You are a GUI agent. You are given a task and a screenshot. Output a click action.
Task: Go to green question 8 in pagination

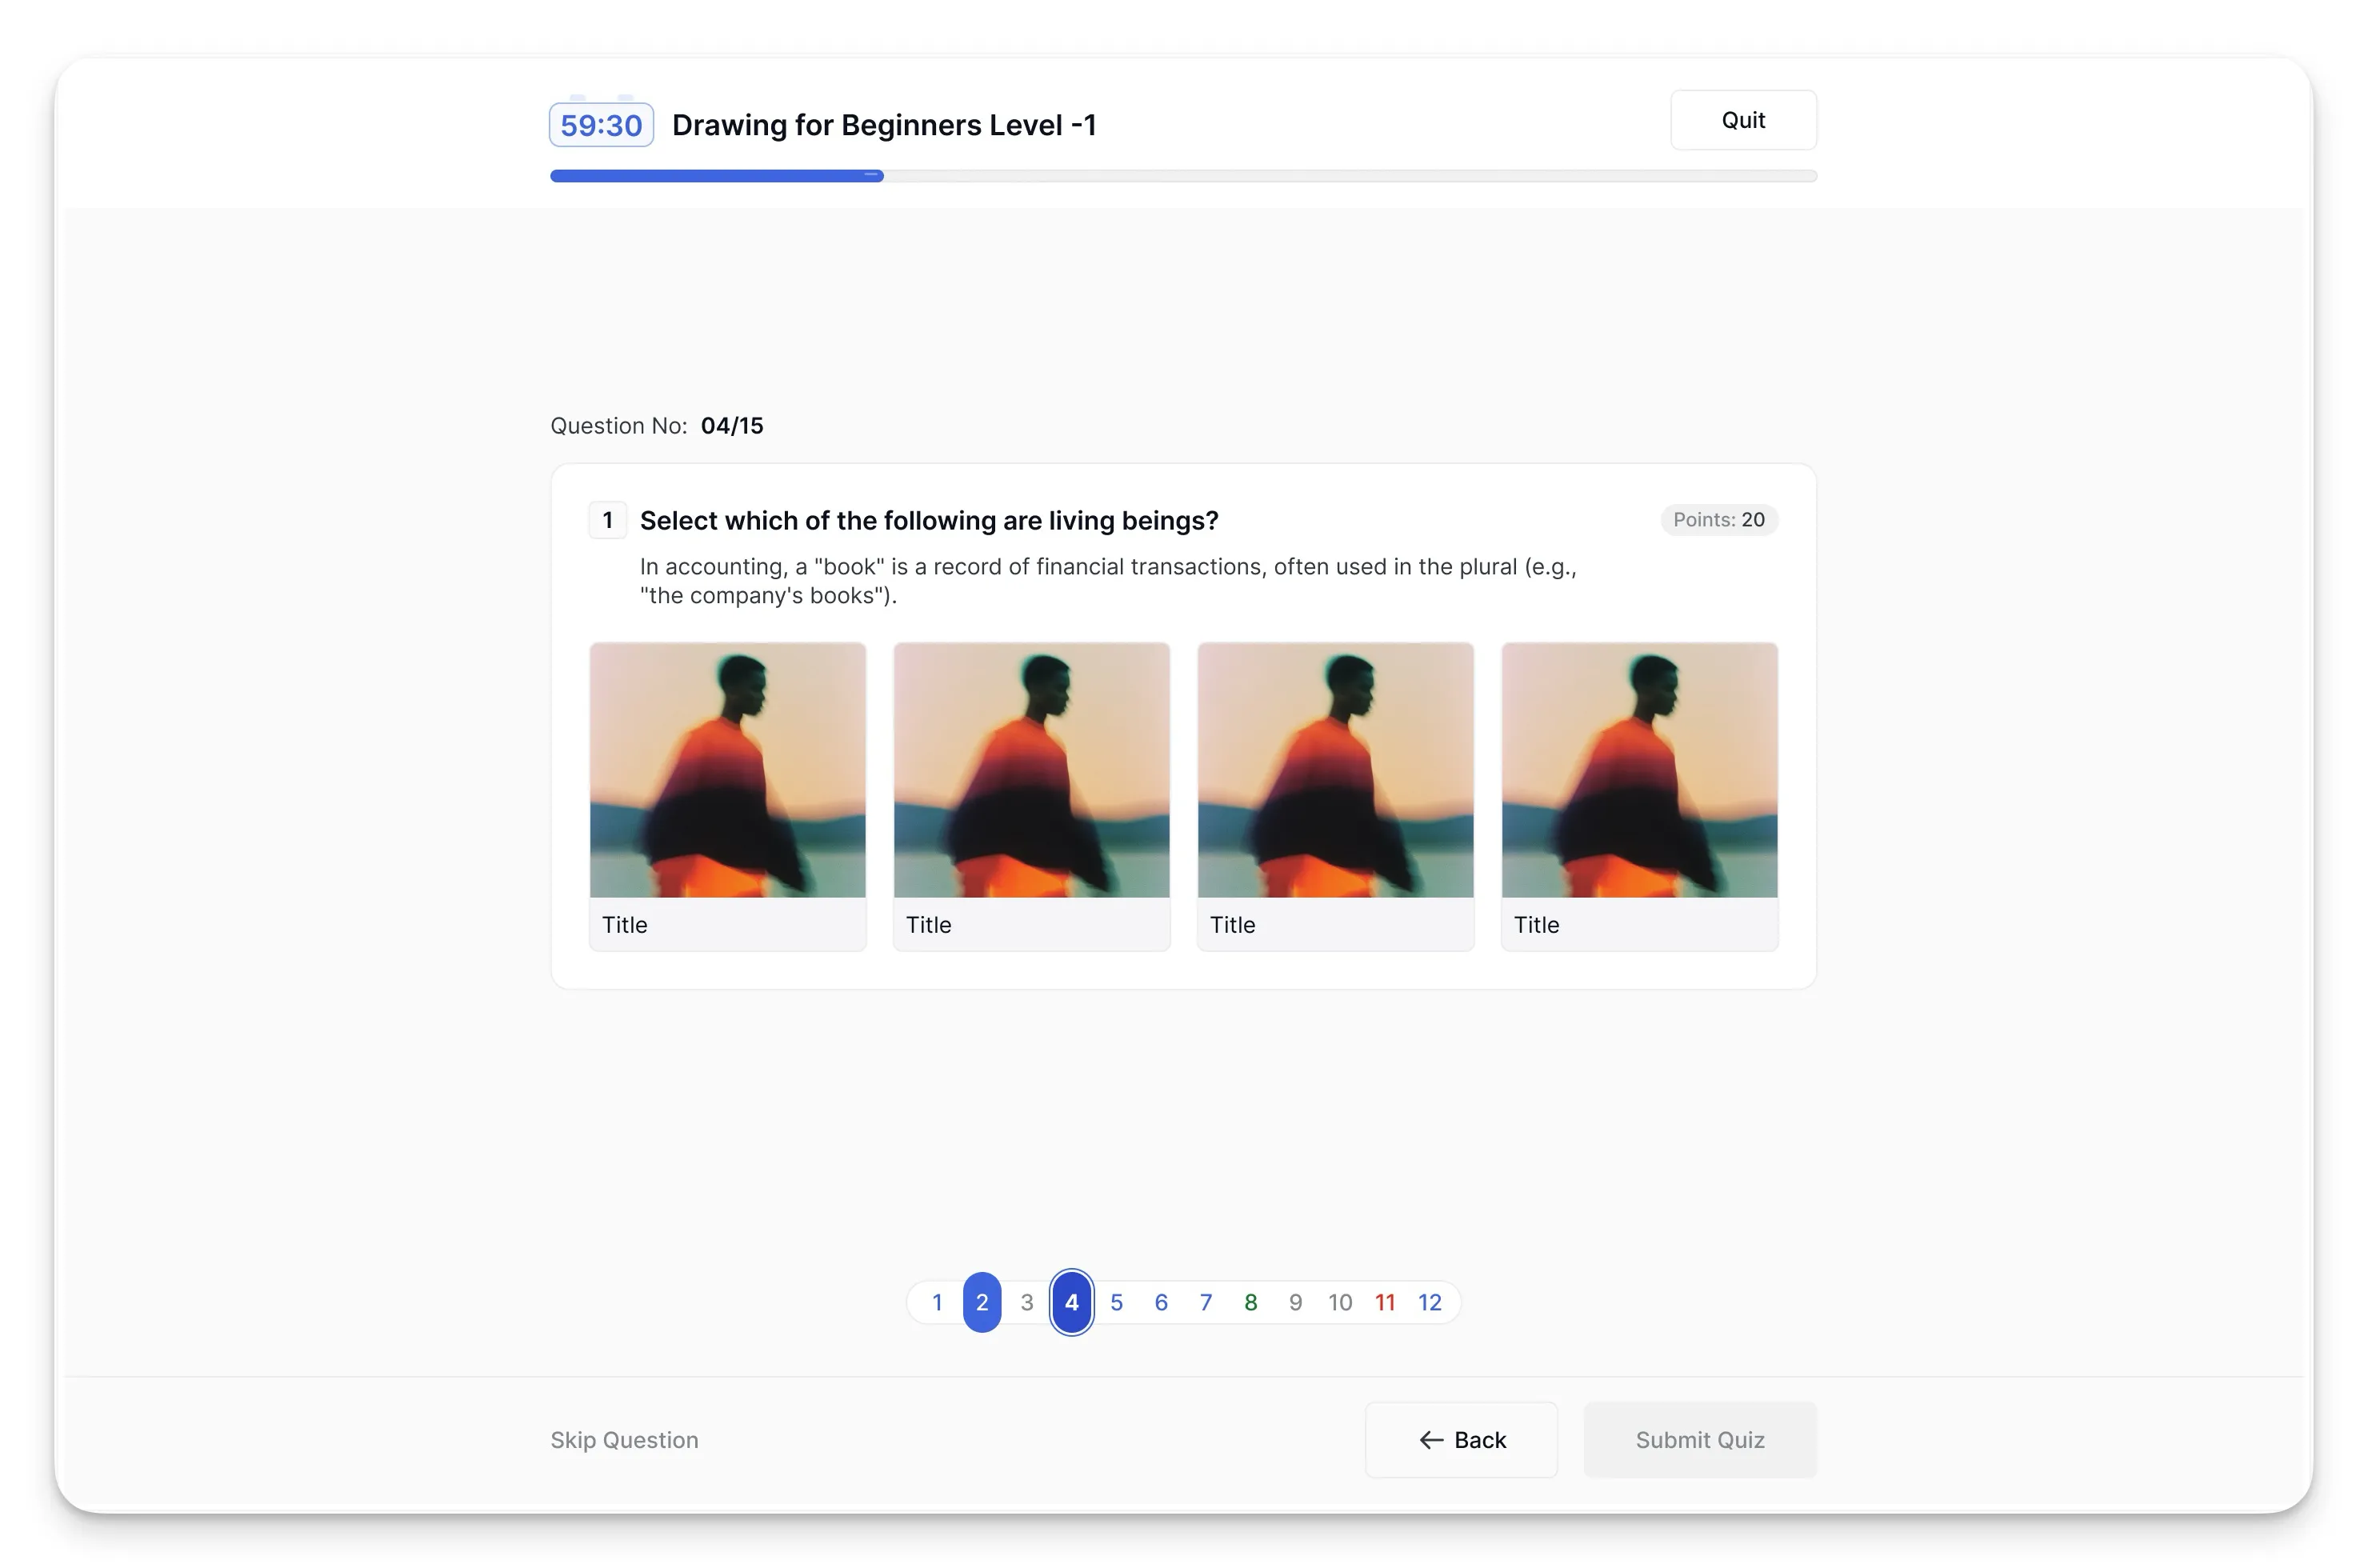click(x=1250, y=1302)
